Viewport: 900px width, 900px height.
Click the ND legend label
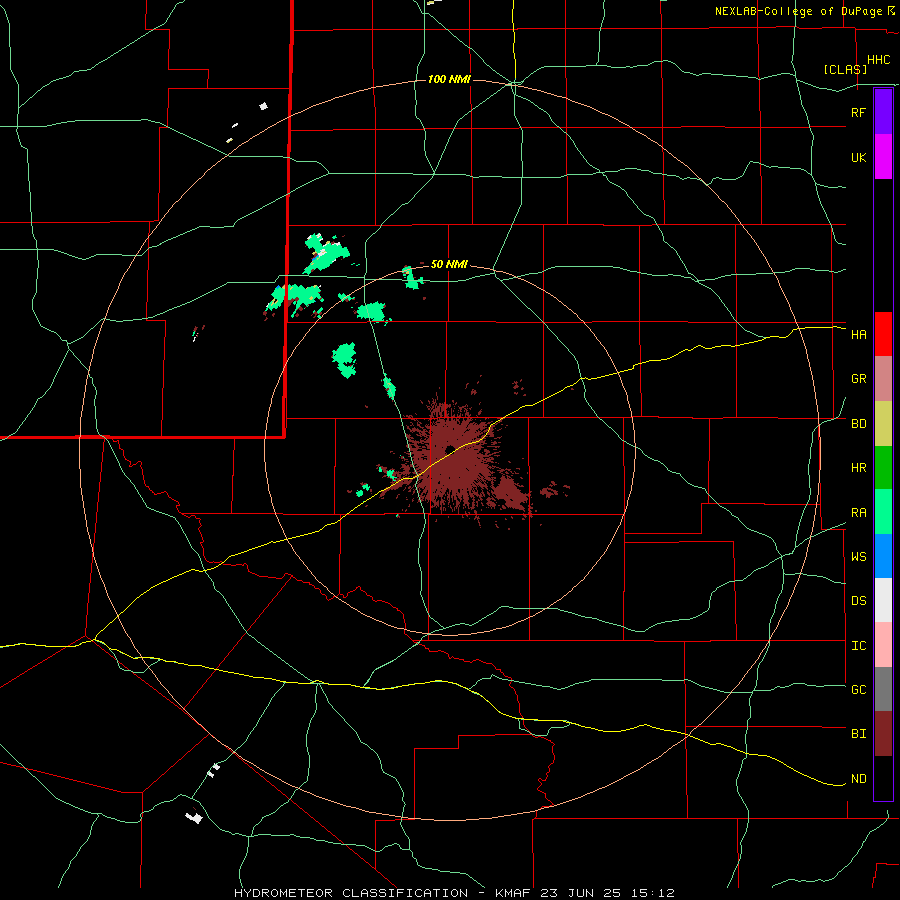point(859,779)
